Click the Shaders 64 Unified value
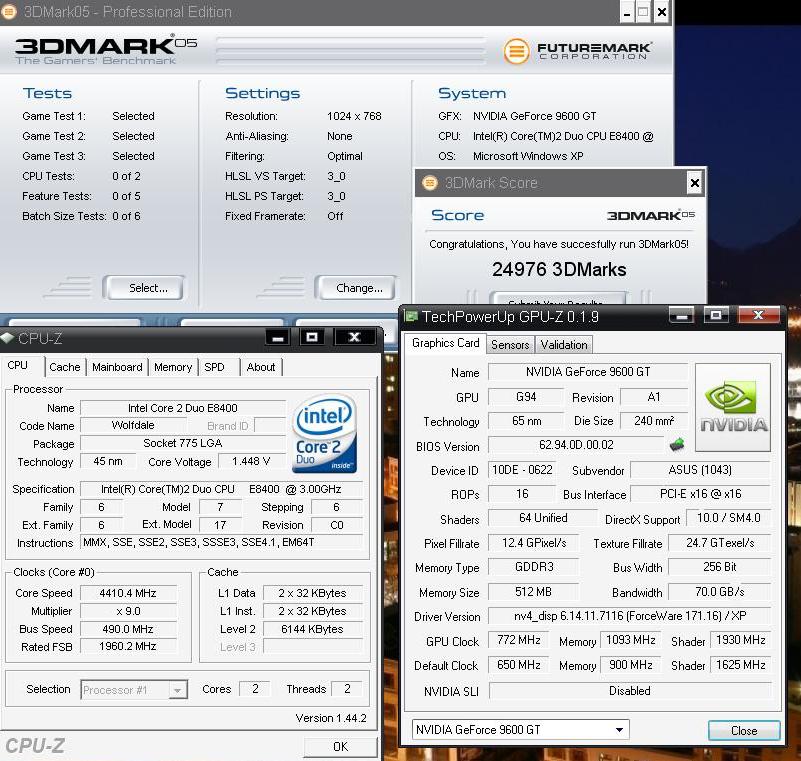801x761 pixels. point(543,518)
